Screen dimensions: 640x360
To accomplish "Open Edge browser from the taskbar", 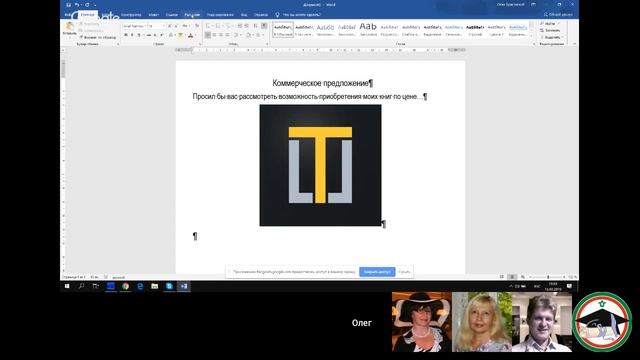I will pos(140,286).
